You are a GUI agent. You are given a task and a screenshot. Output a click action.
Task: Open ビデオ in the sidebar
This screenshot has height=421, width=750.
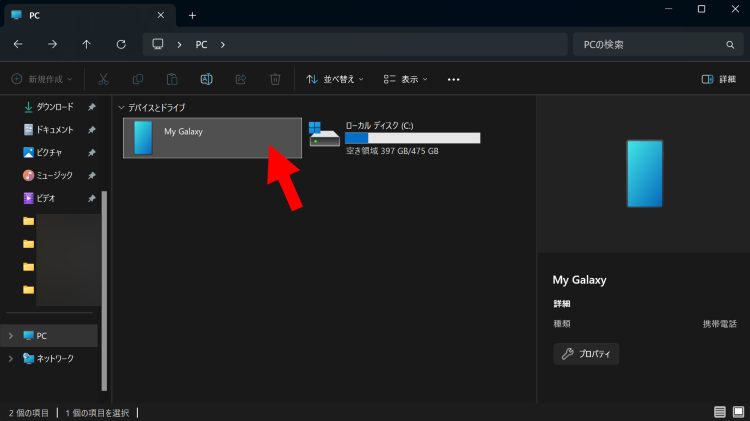[39, 198]
